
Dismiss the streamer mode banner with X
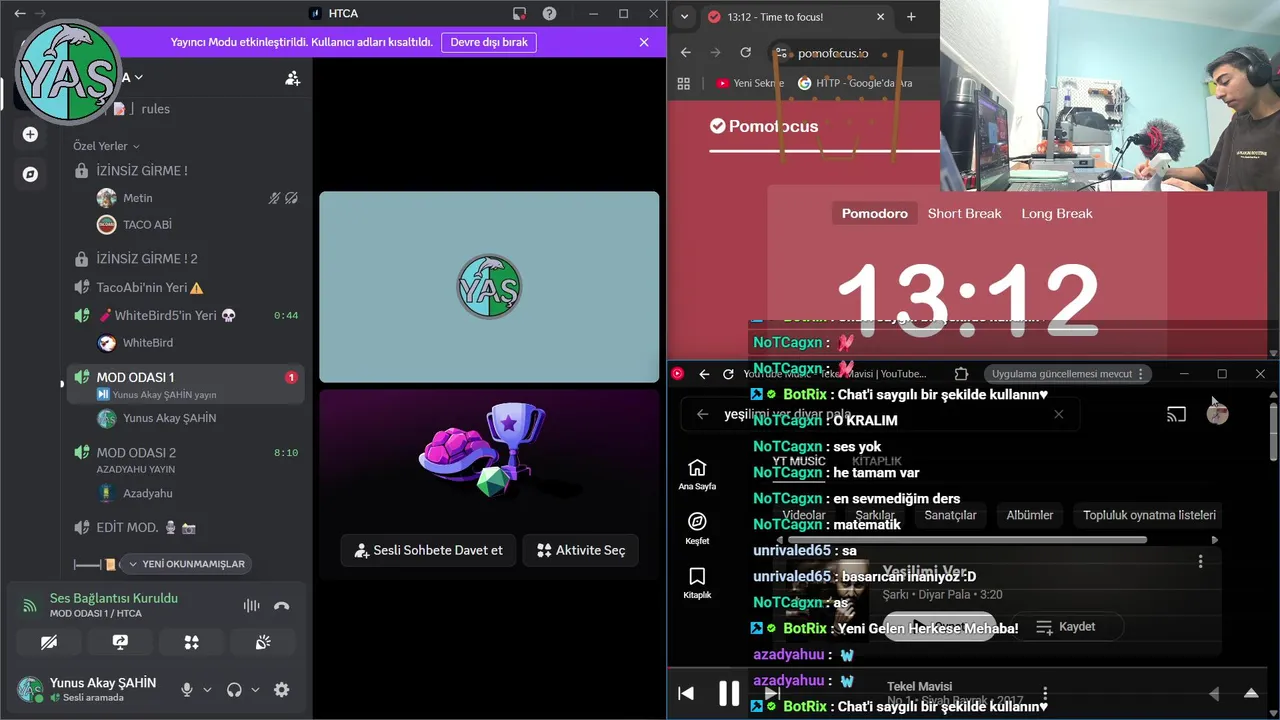point(644,42)
